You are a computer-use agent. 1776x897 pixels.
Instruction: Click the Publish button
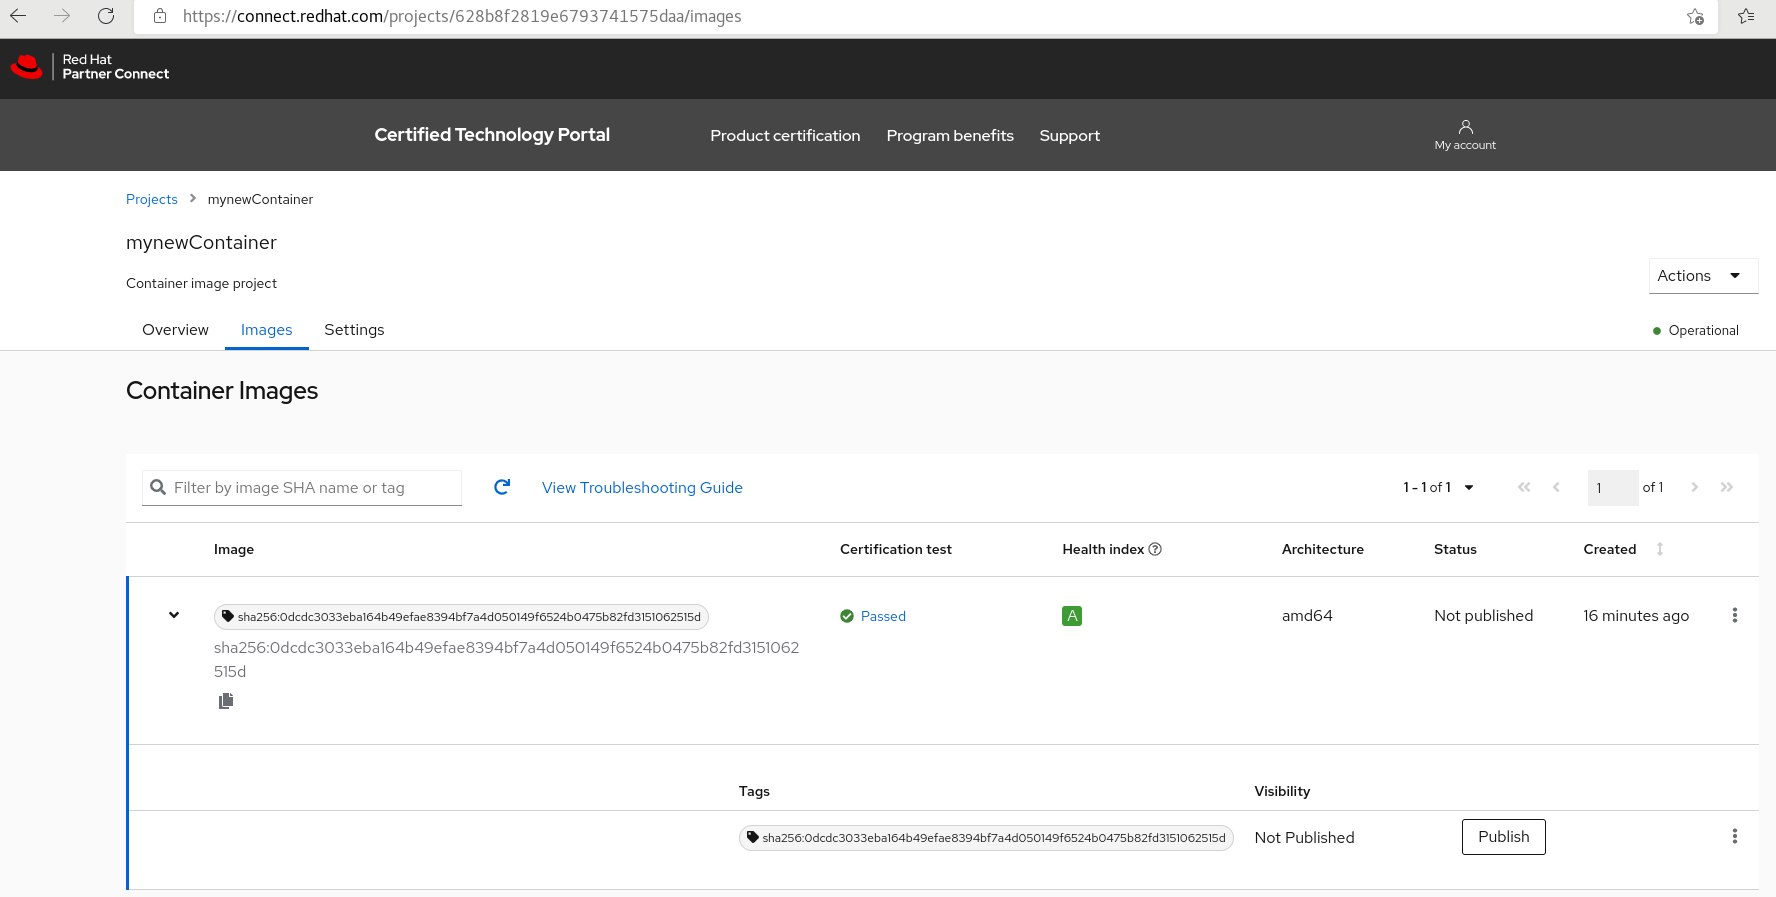pos(1503,837)
